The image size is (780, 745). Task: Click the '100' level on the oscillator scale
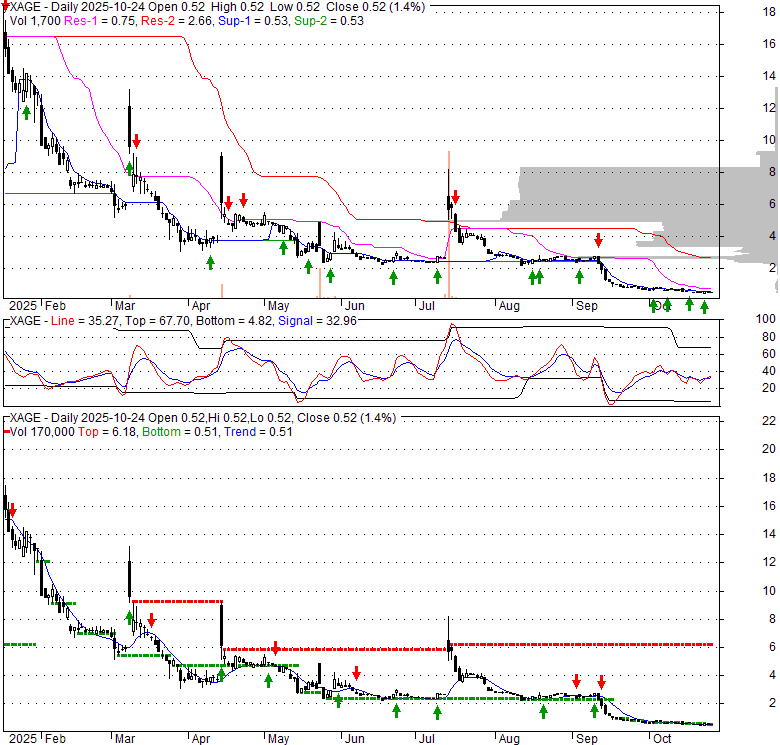pyautogui.click(x=766, y=319)
